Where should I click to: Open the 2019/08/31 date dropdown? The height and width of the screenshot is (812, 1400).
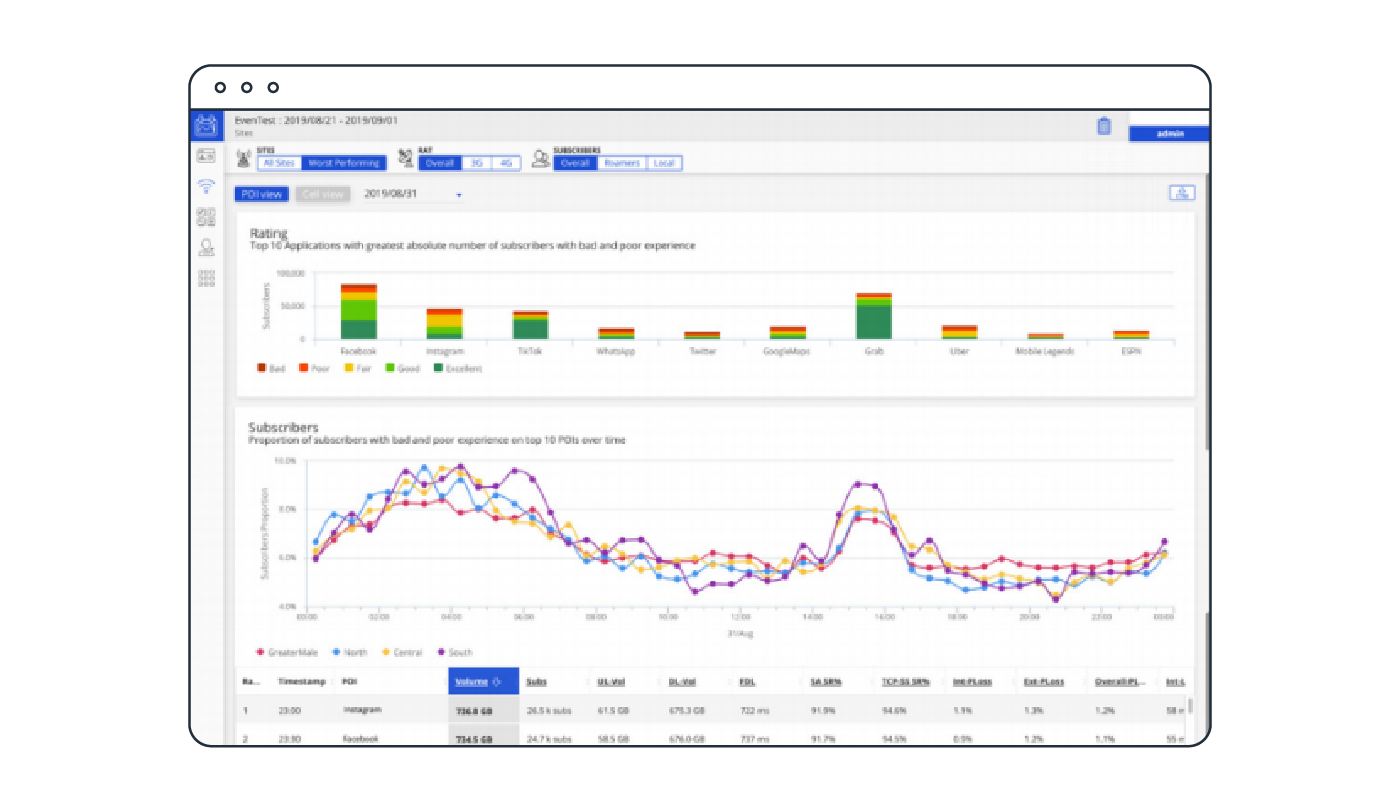(x=412, y=194)
